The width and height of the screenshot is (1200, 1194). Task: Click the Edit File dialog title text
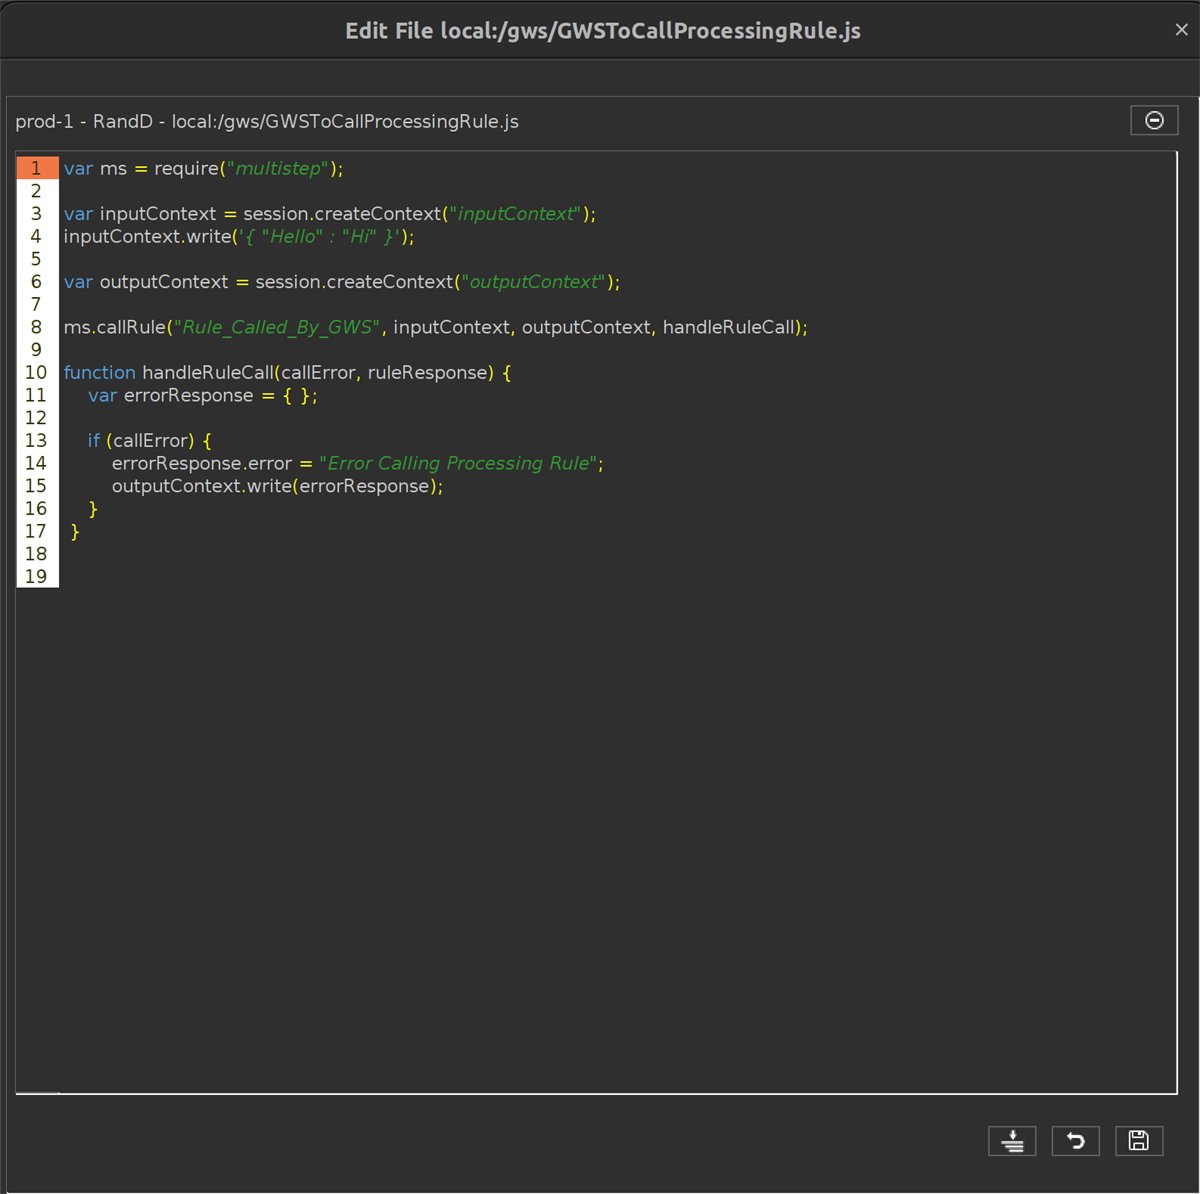(601, 29)
